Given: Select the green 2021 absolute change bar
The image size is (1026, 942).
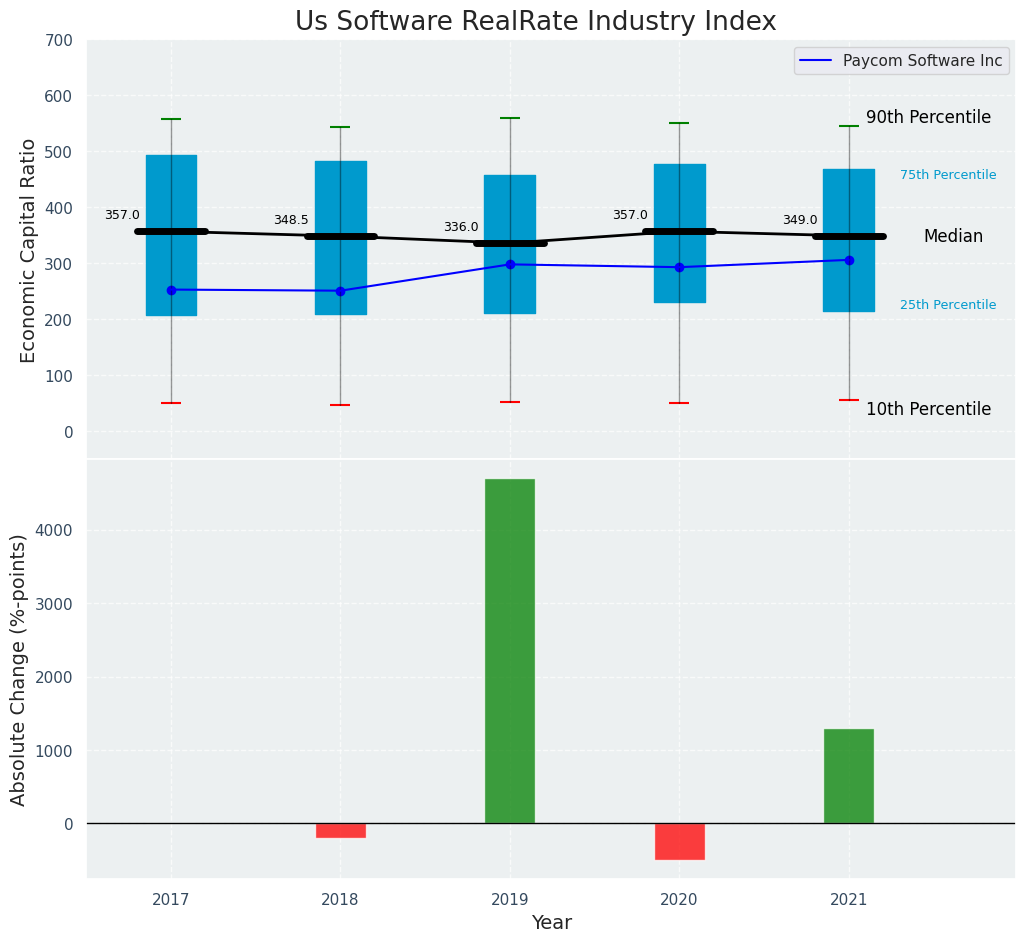Looking at the screenshot, I should tap(849, 776).
